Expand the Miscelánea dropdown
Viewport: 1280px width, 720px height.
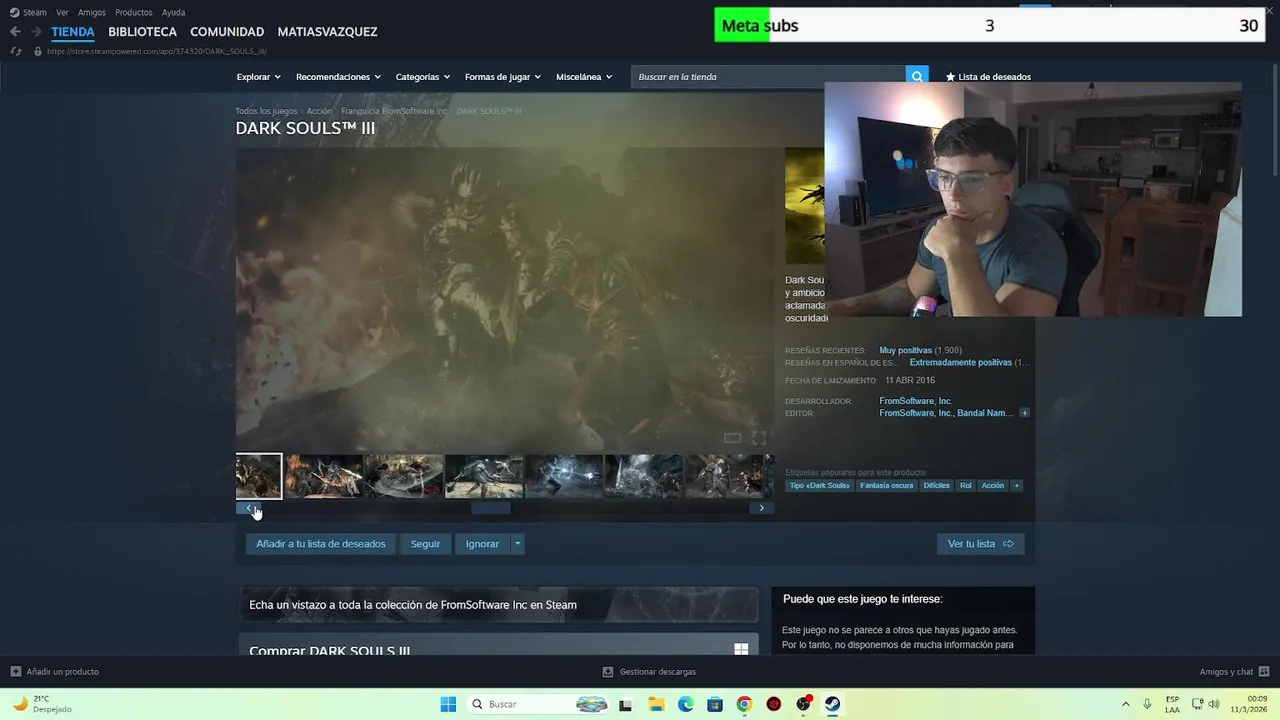(584, 77)
